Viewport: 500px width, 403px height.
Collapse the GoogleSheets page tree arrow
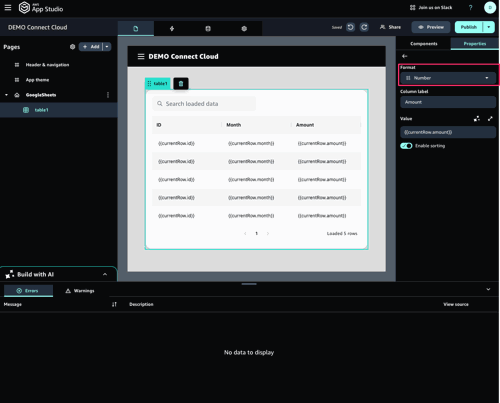[6, 95]
